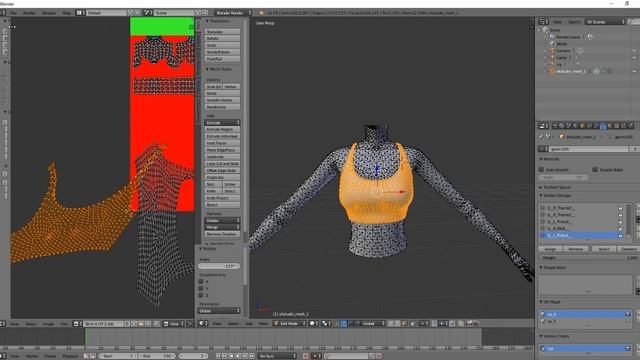Open the Modifiers properties tab
This screenshot has width=640, height=360.
[595, 126]
